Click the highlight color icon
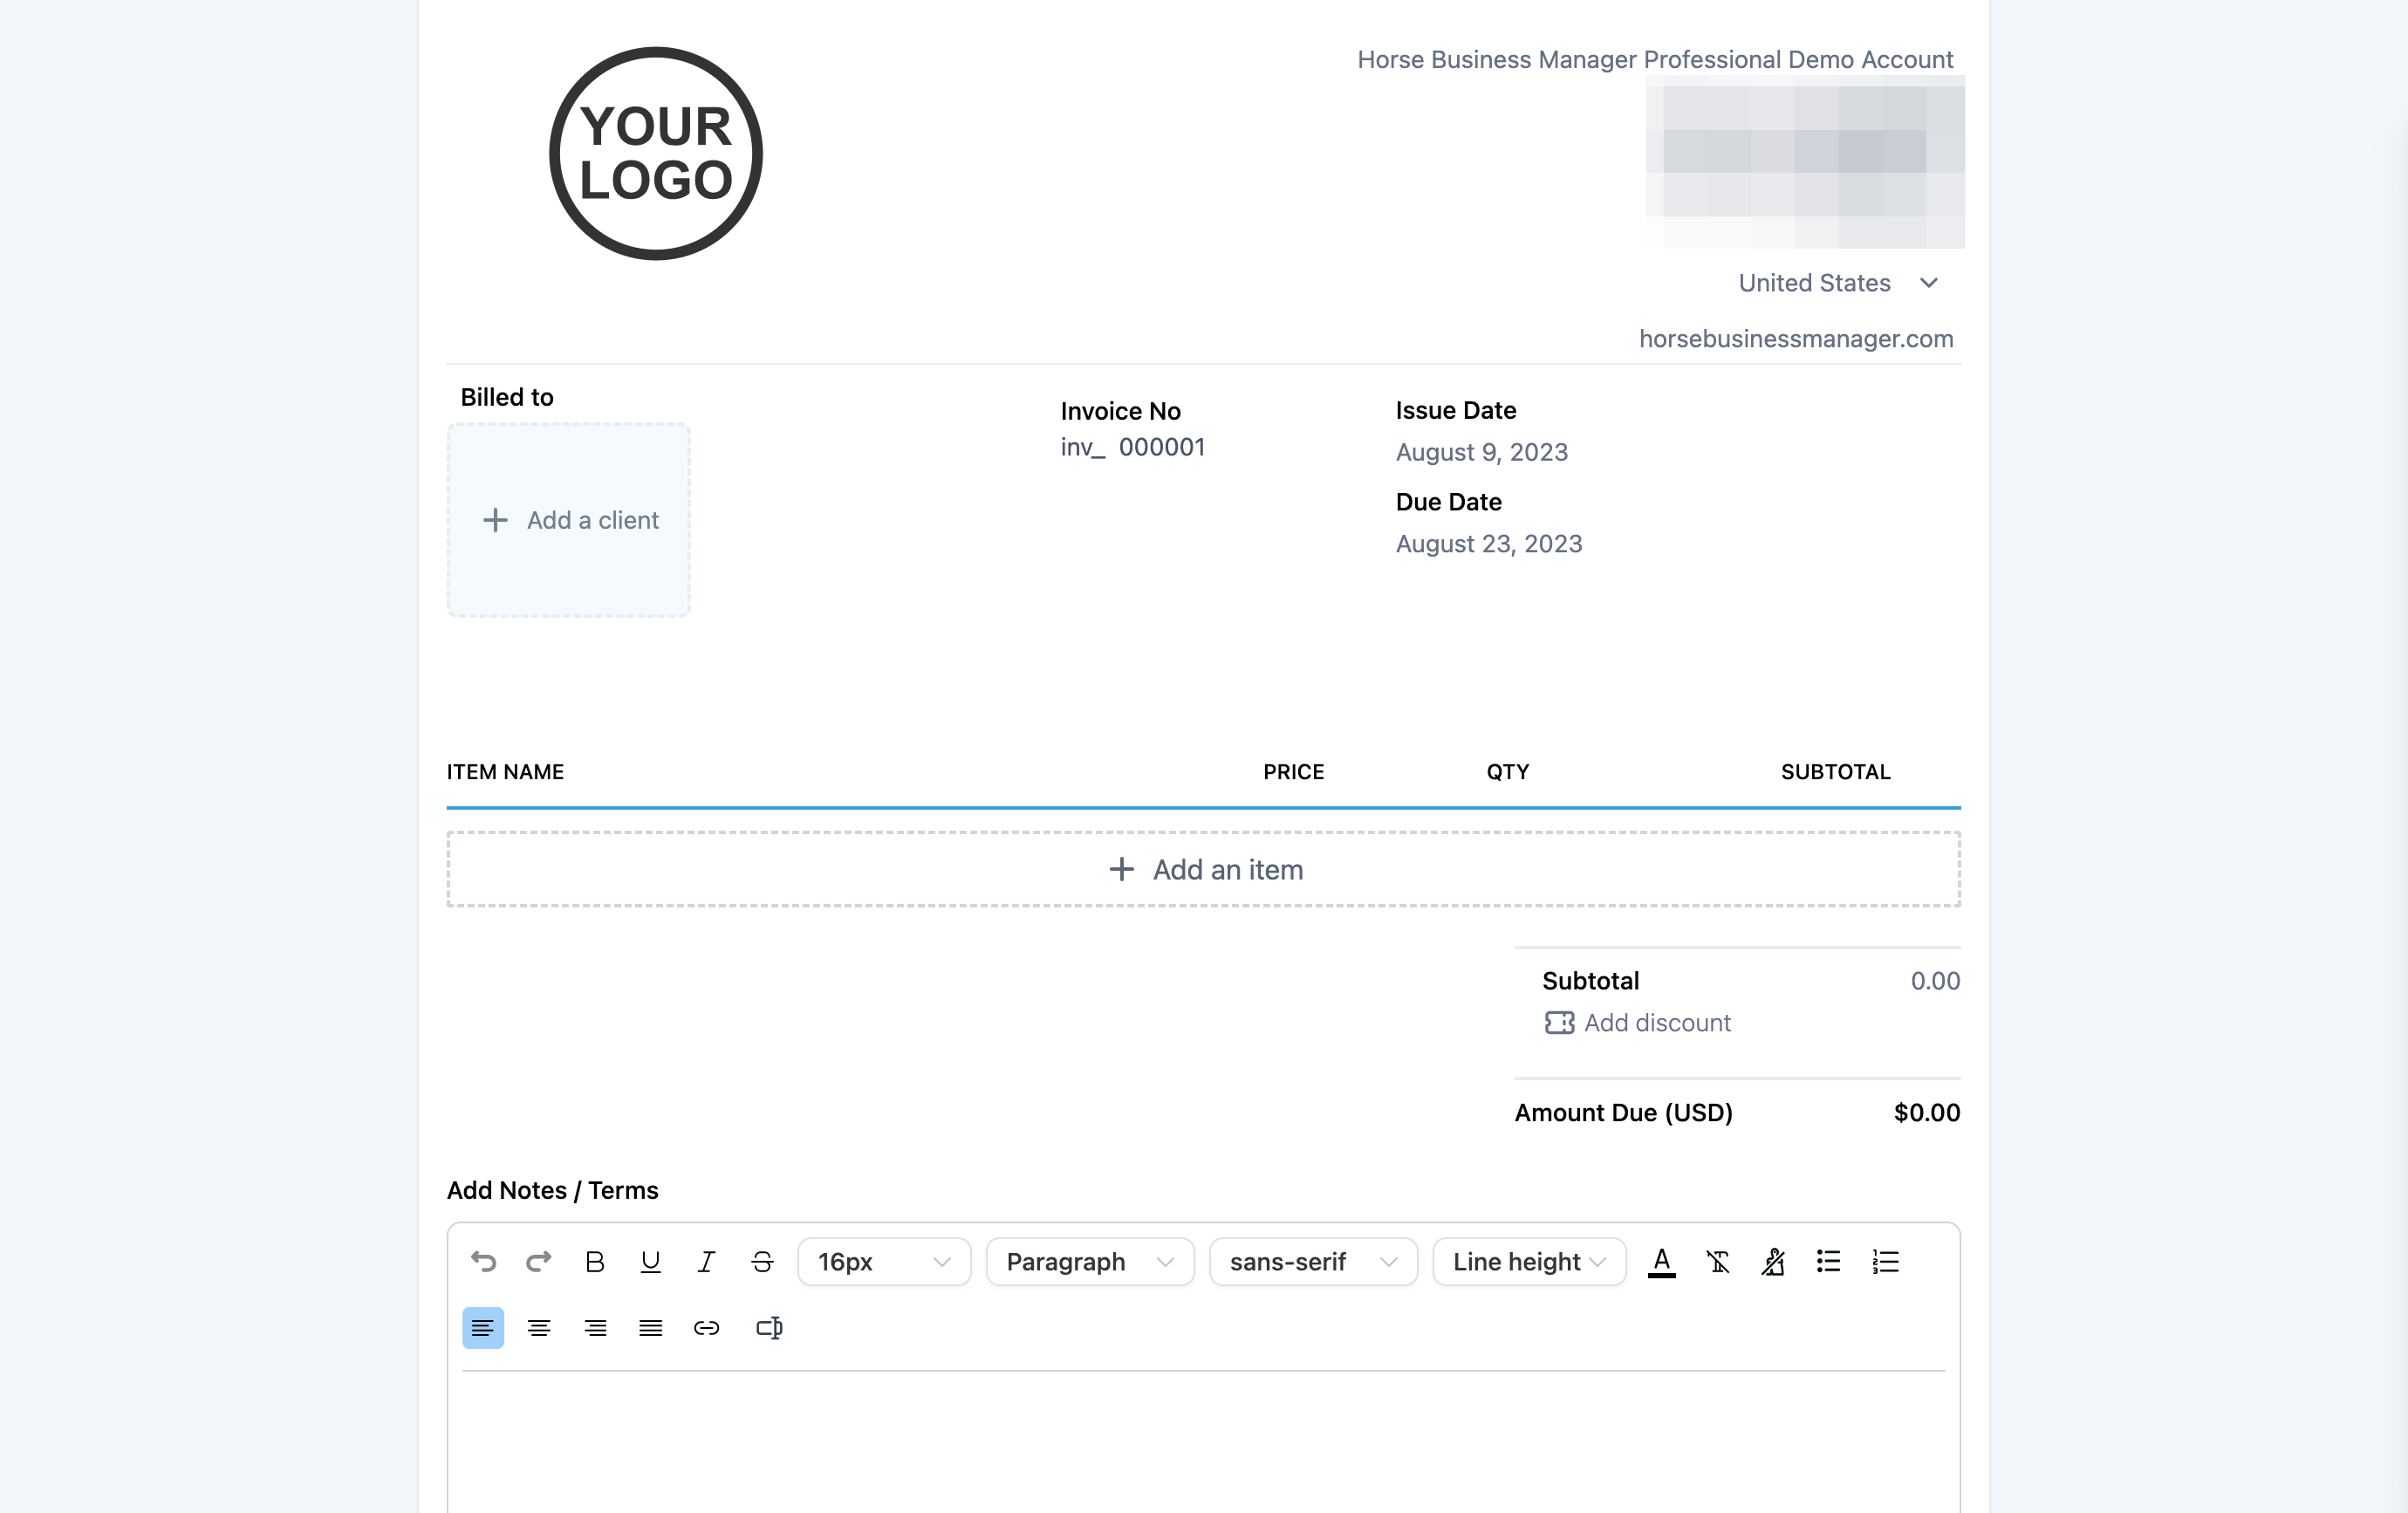Image resolution: width=2408 pixels, height=1513 pixels. point(1773,1262)
